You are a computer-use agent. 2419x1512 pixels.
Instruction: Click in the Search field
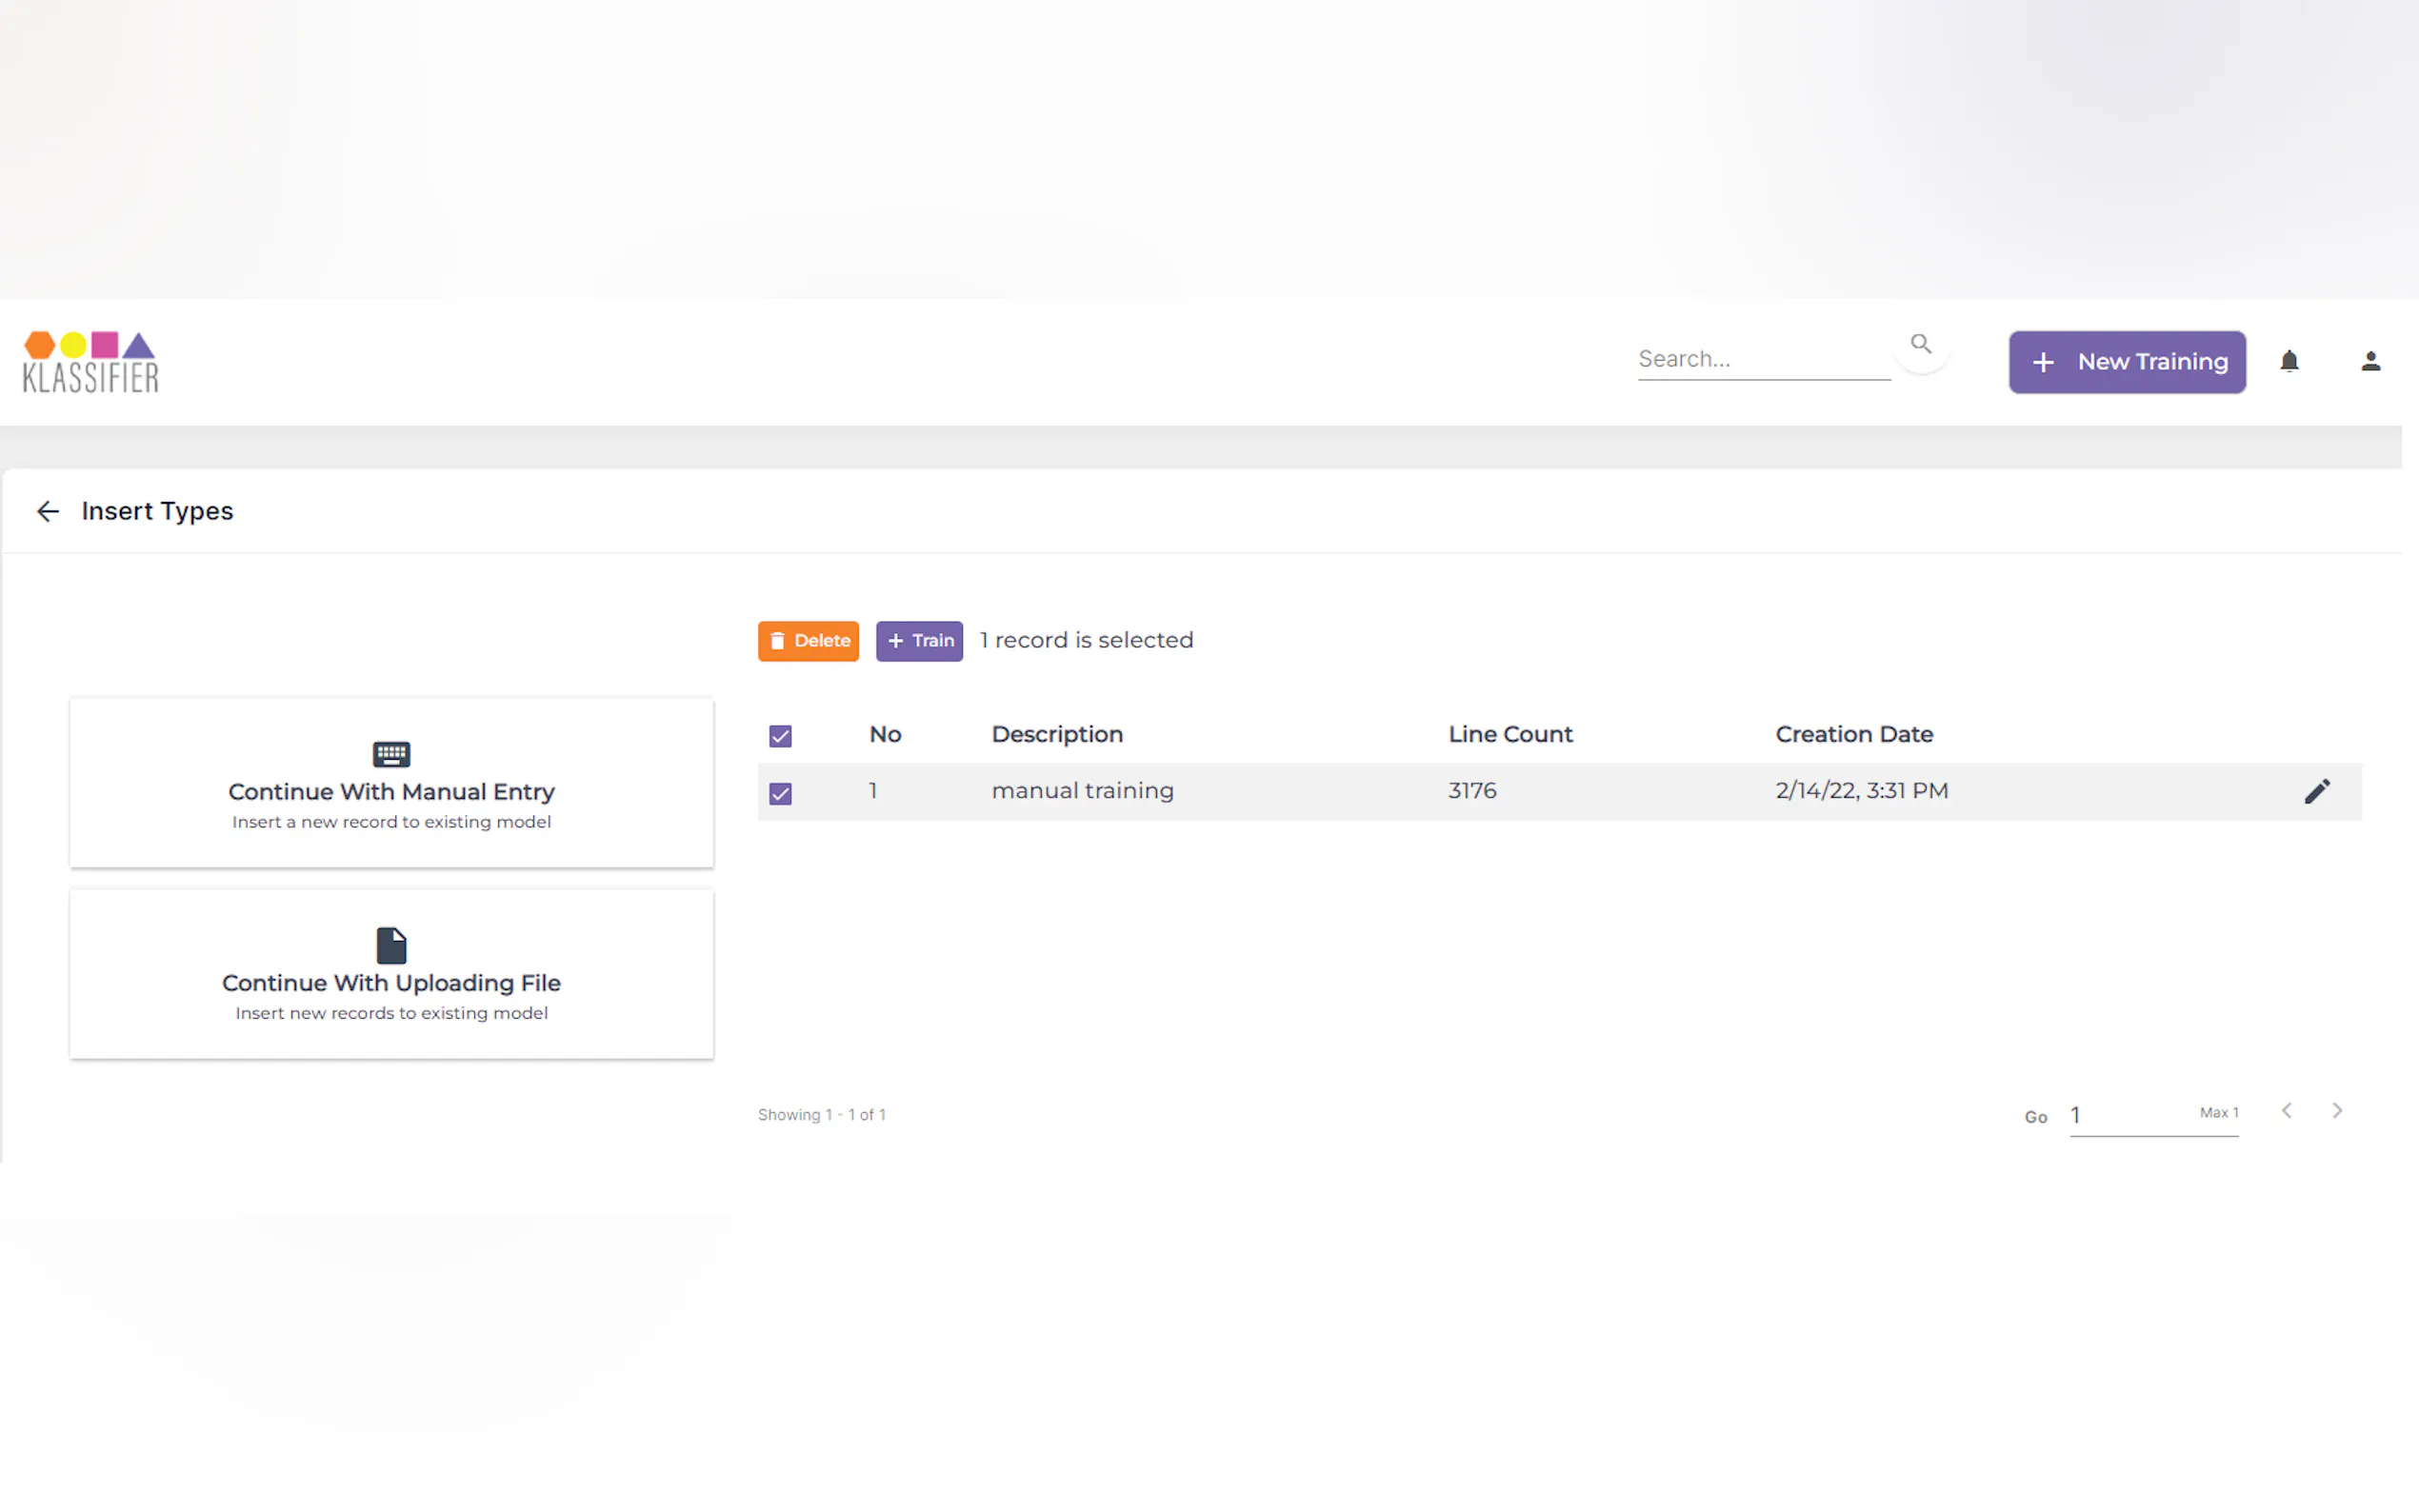coord(1762,359)
